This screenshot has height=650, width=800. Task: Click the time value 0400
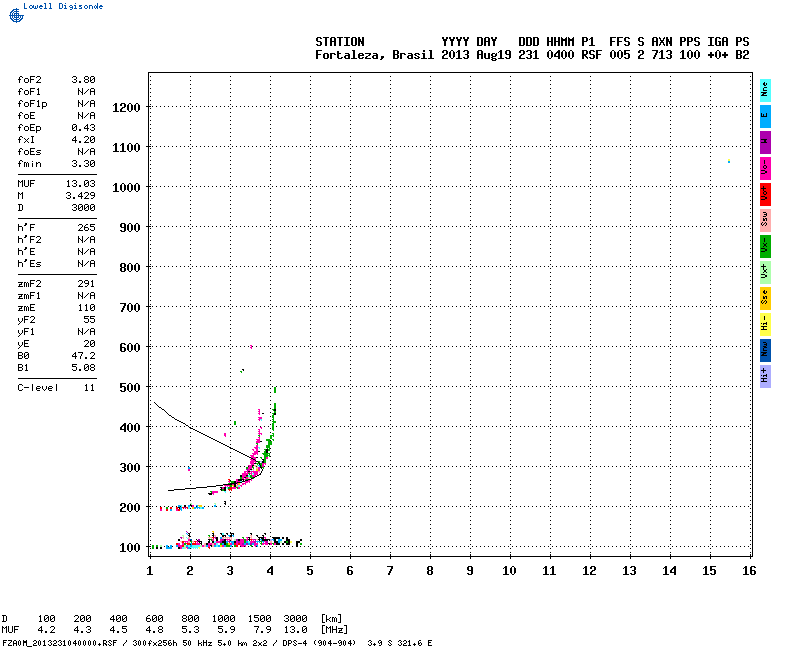click(560, 55)
